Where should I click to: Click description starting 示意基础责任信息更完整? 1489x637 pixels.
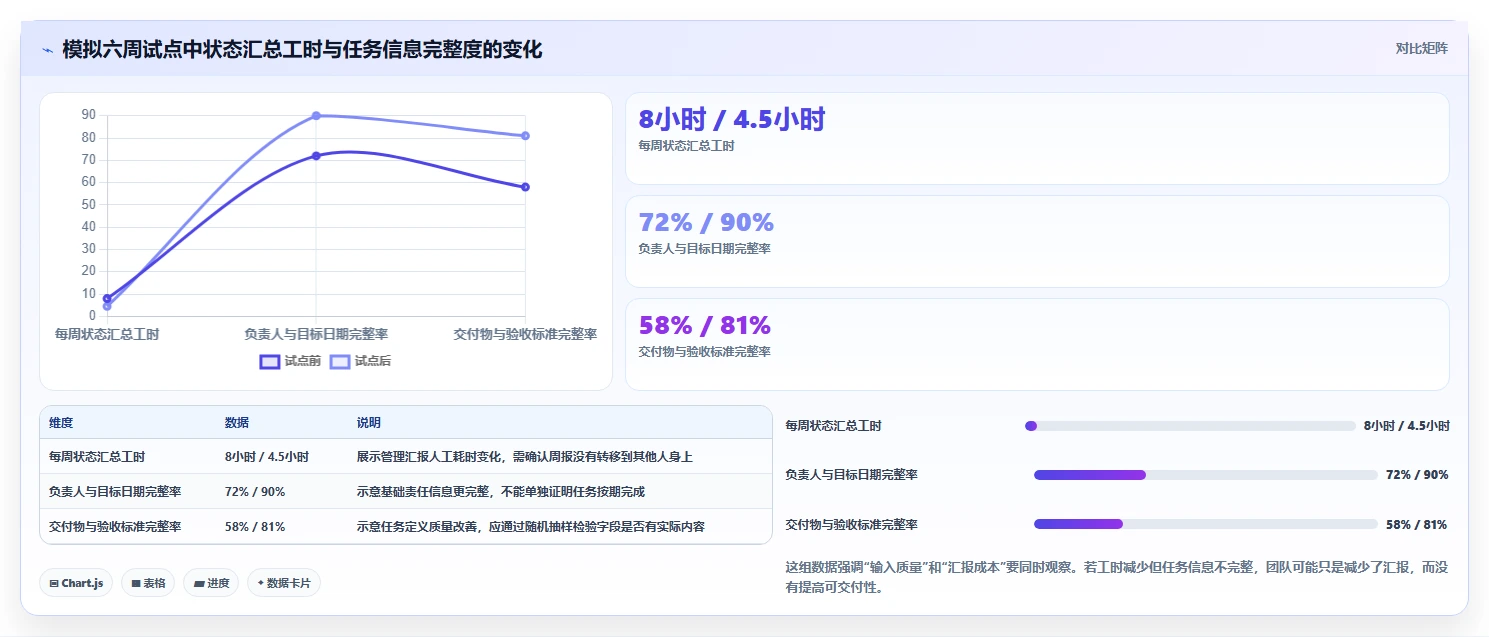(501, 492)
